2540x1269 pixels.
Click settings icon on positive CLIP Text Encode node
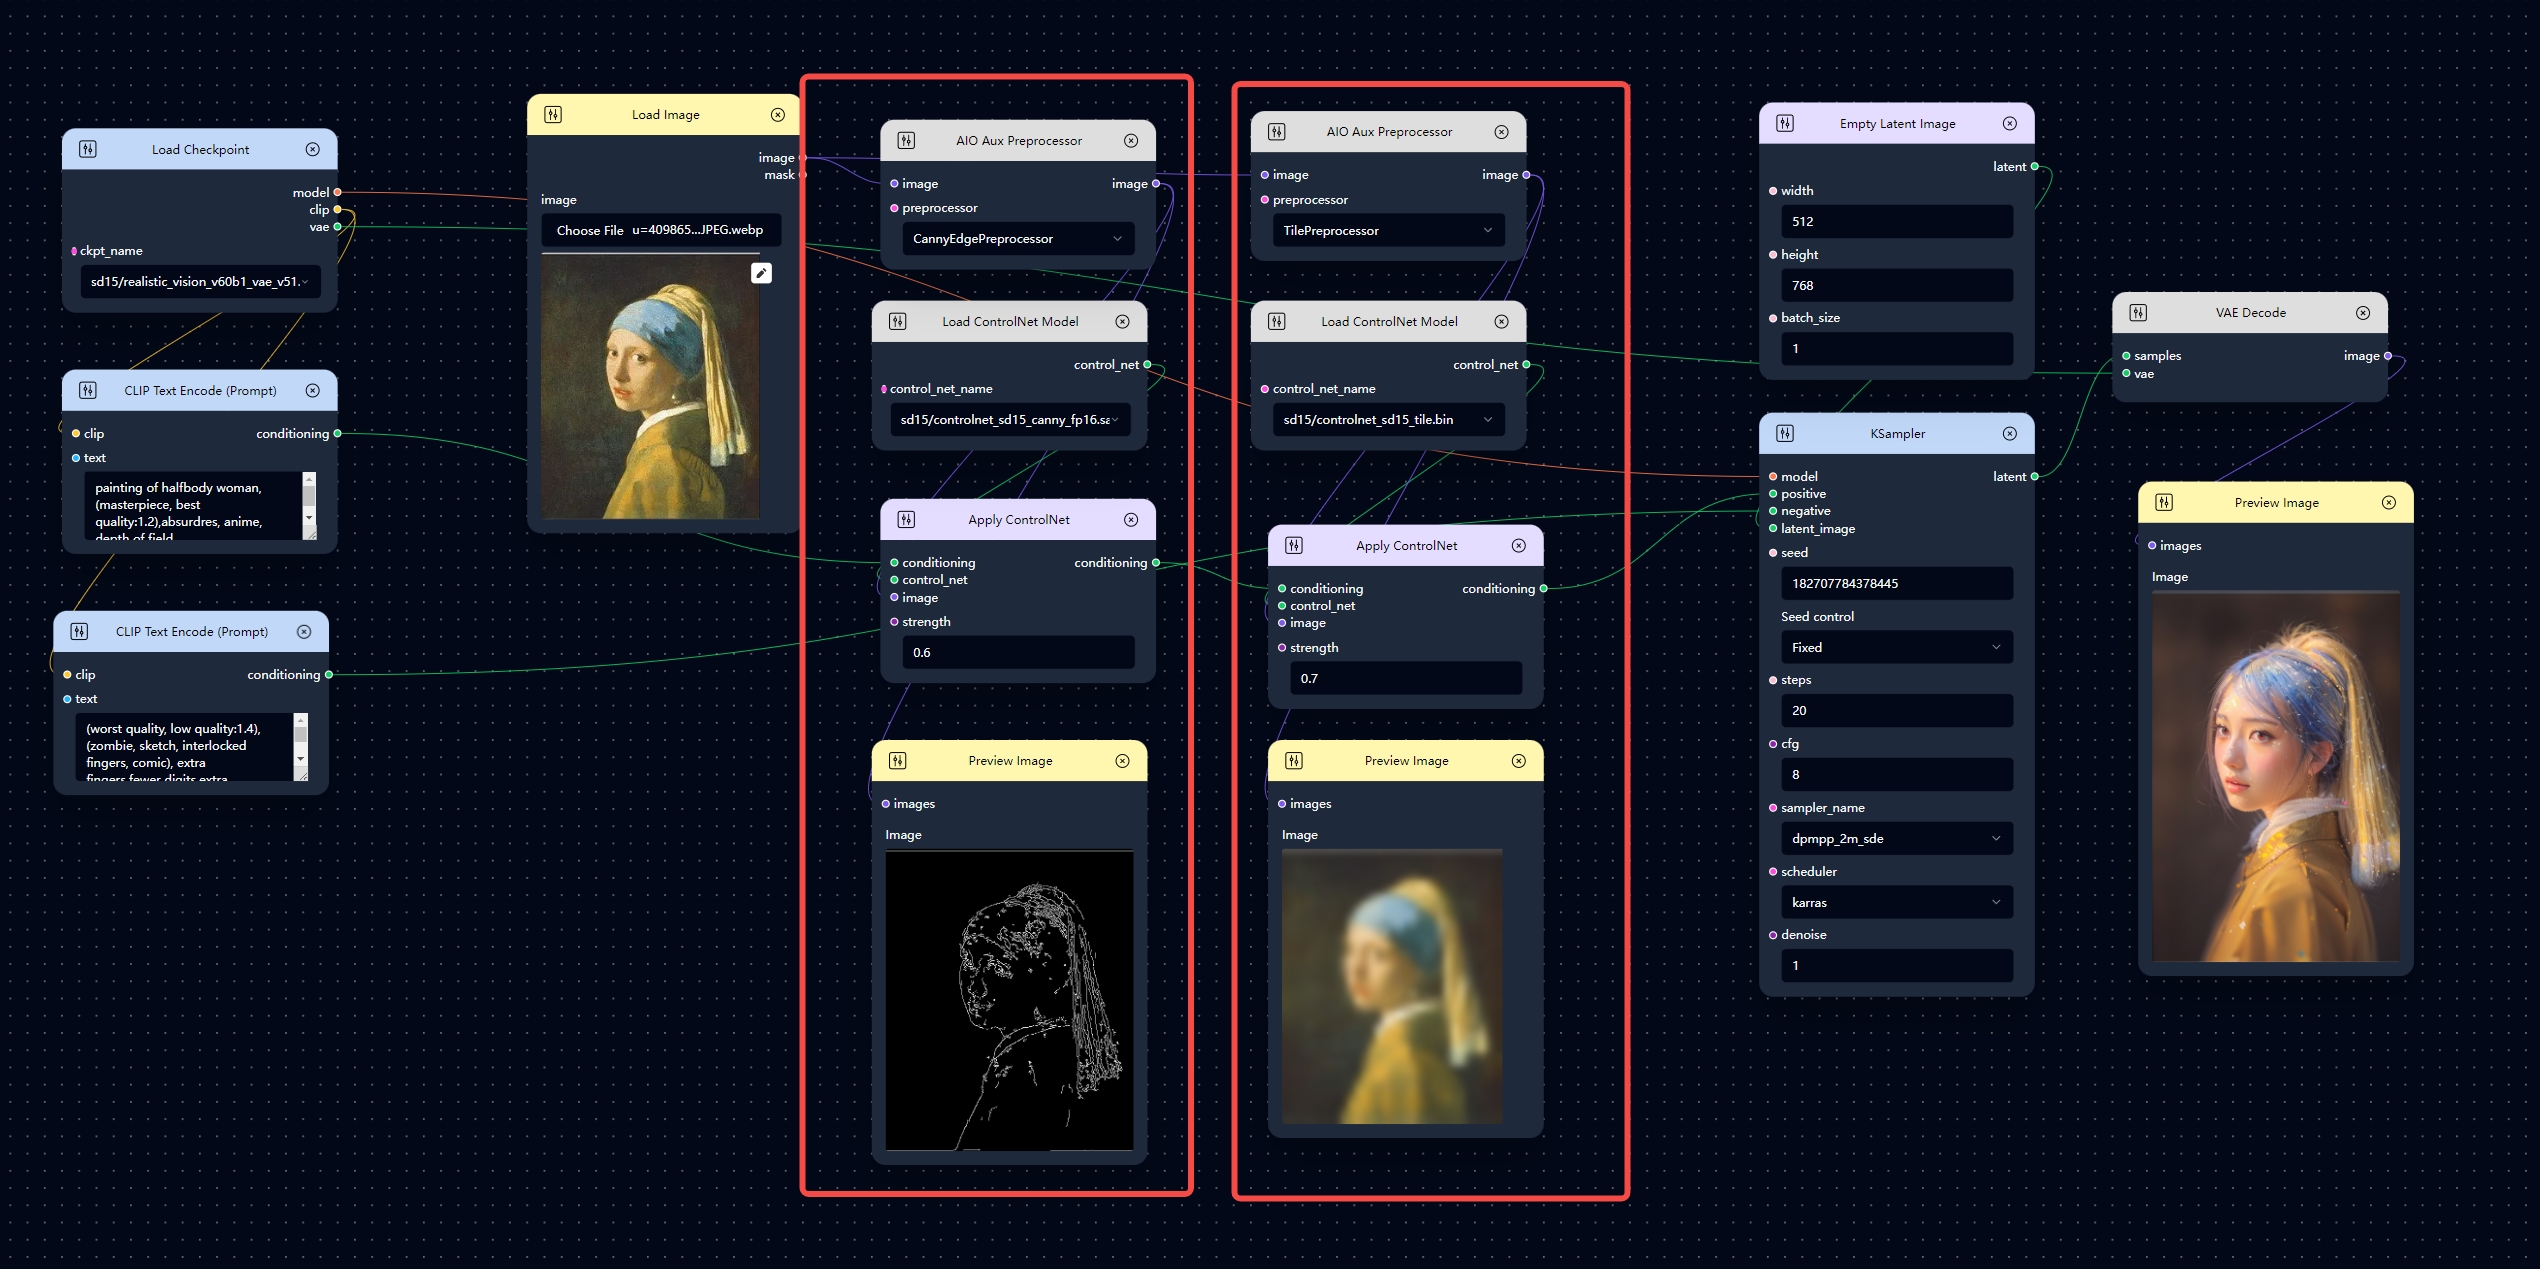(88, 390)
